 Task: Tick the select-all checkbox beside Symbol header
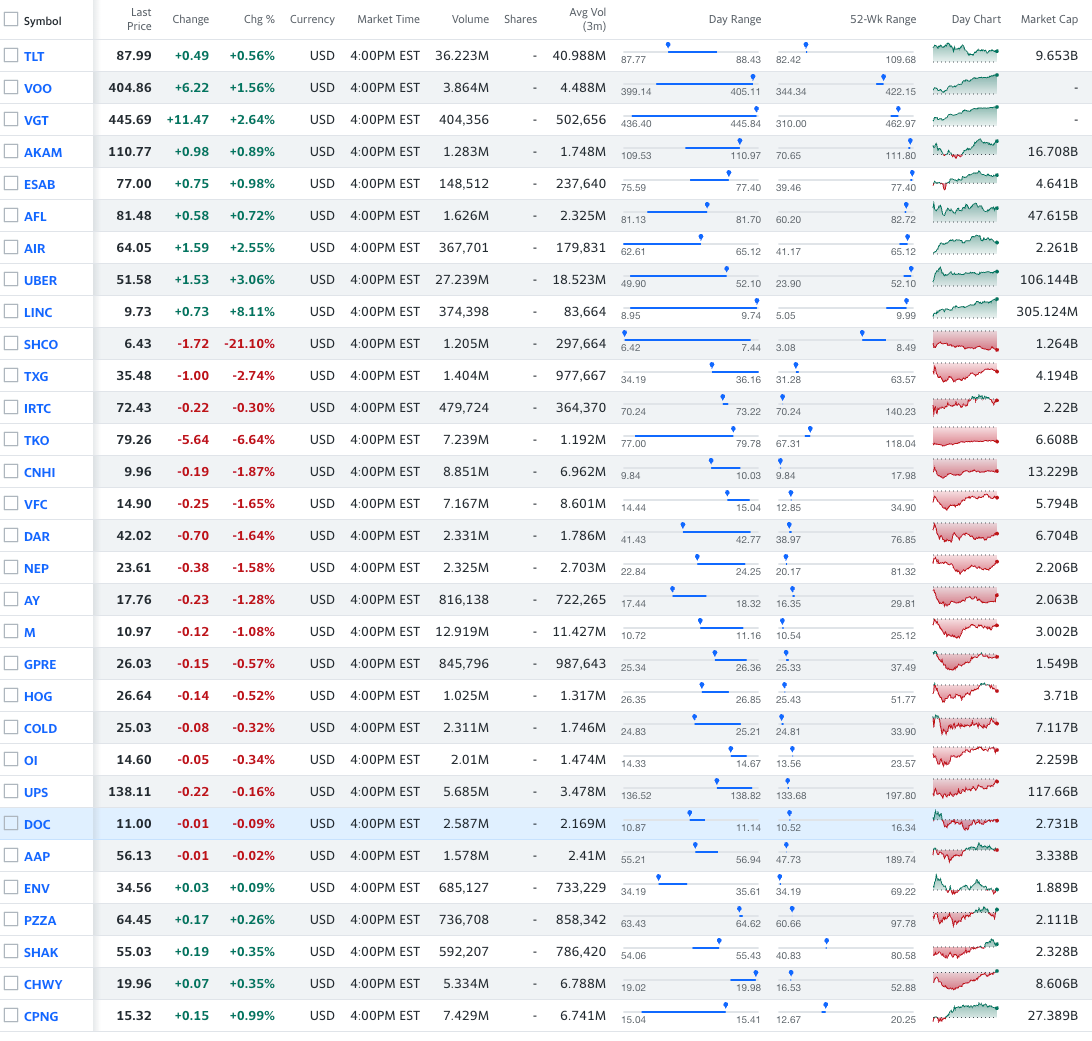pos(10,19)
